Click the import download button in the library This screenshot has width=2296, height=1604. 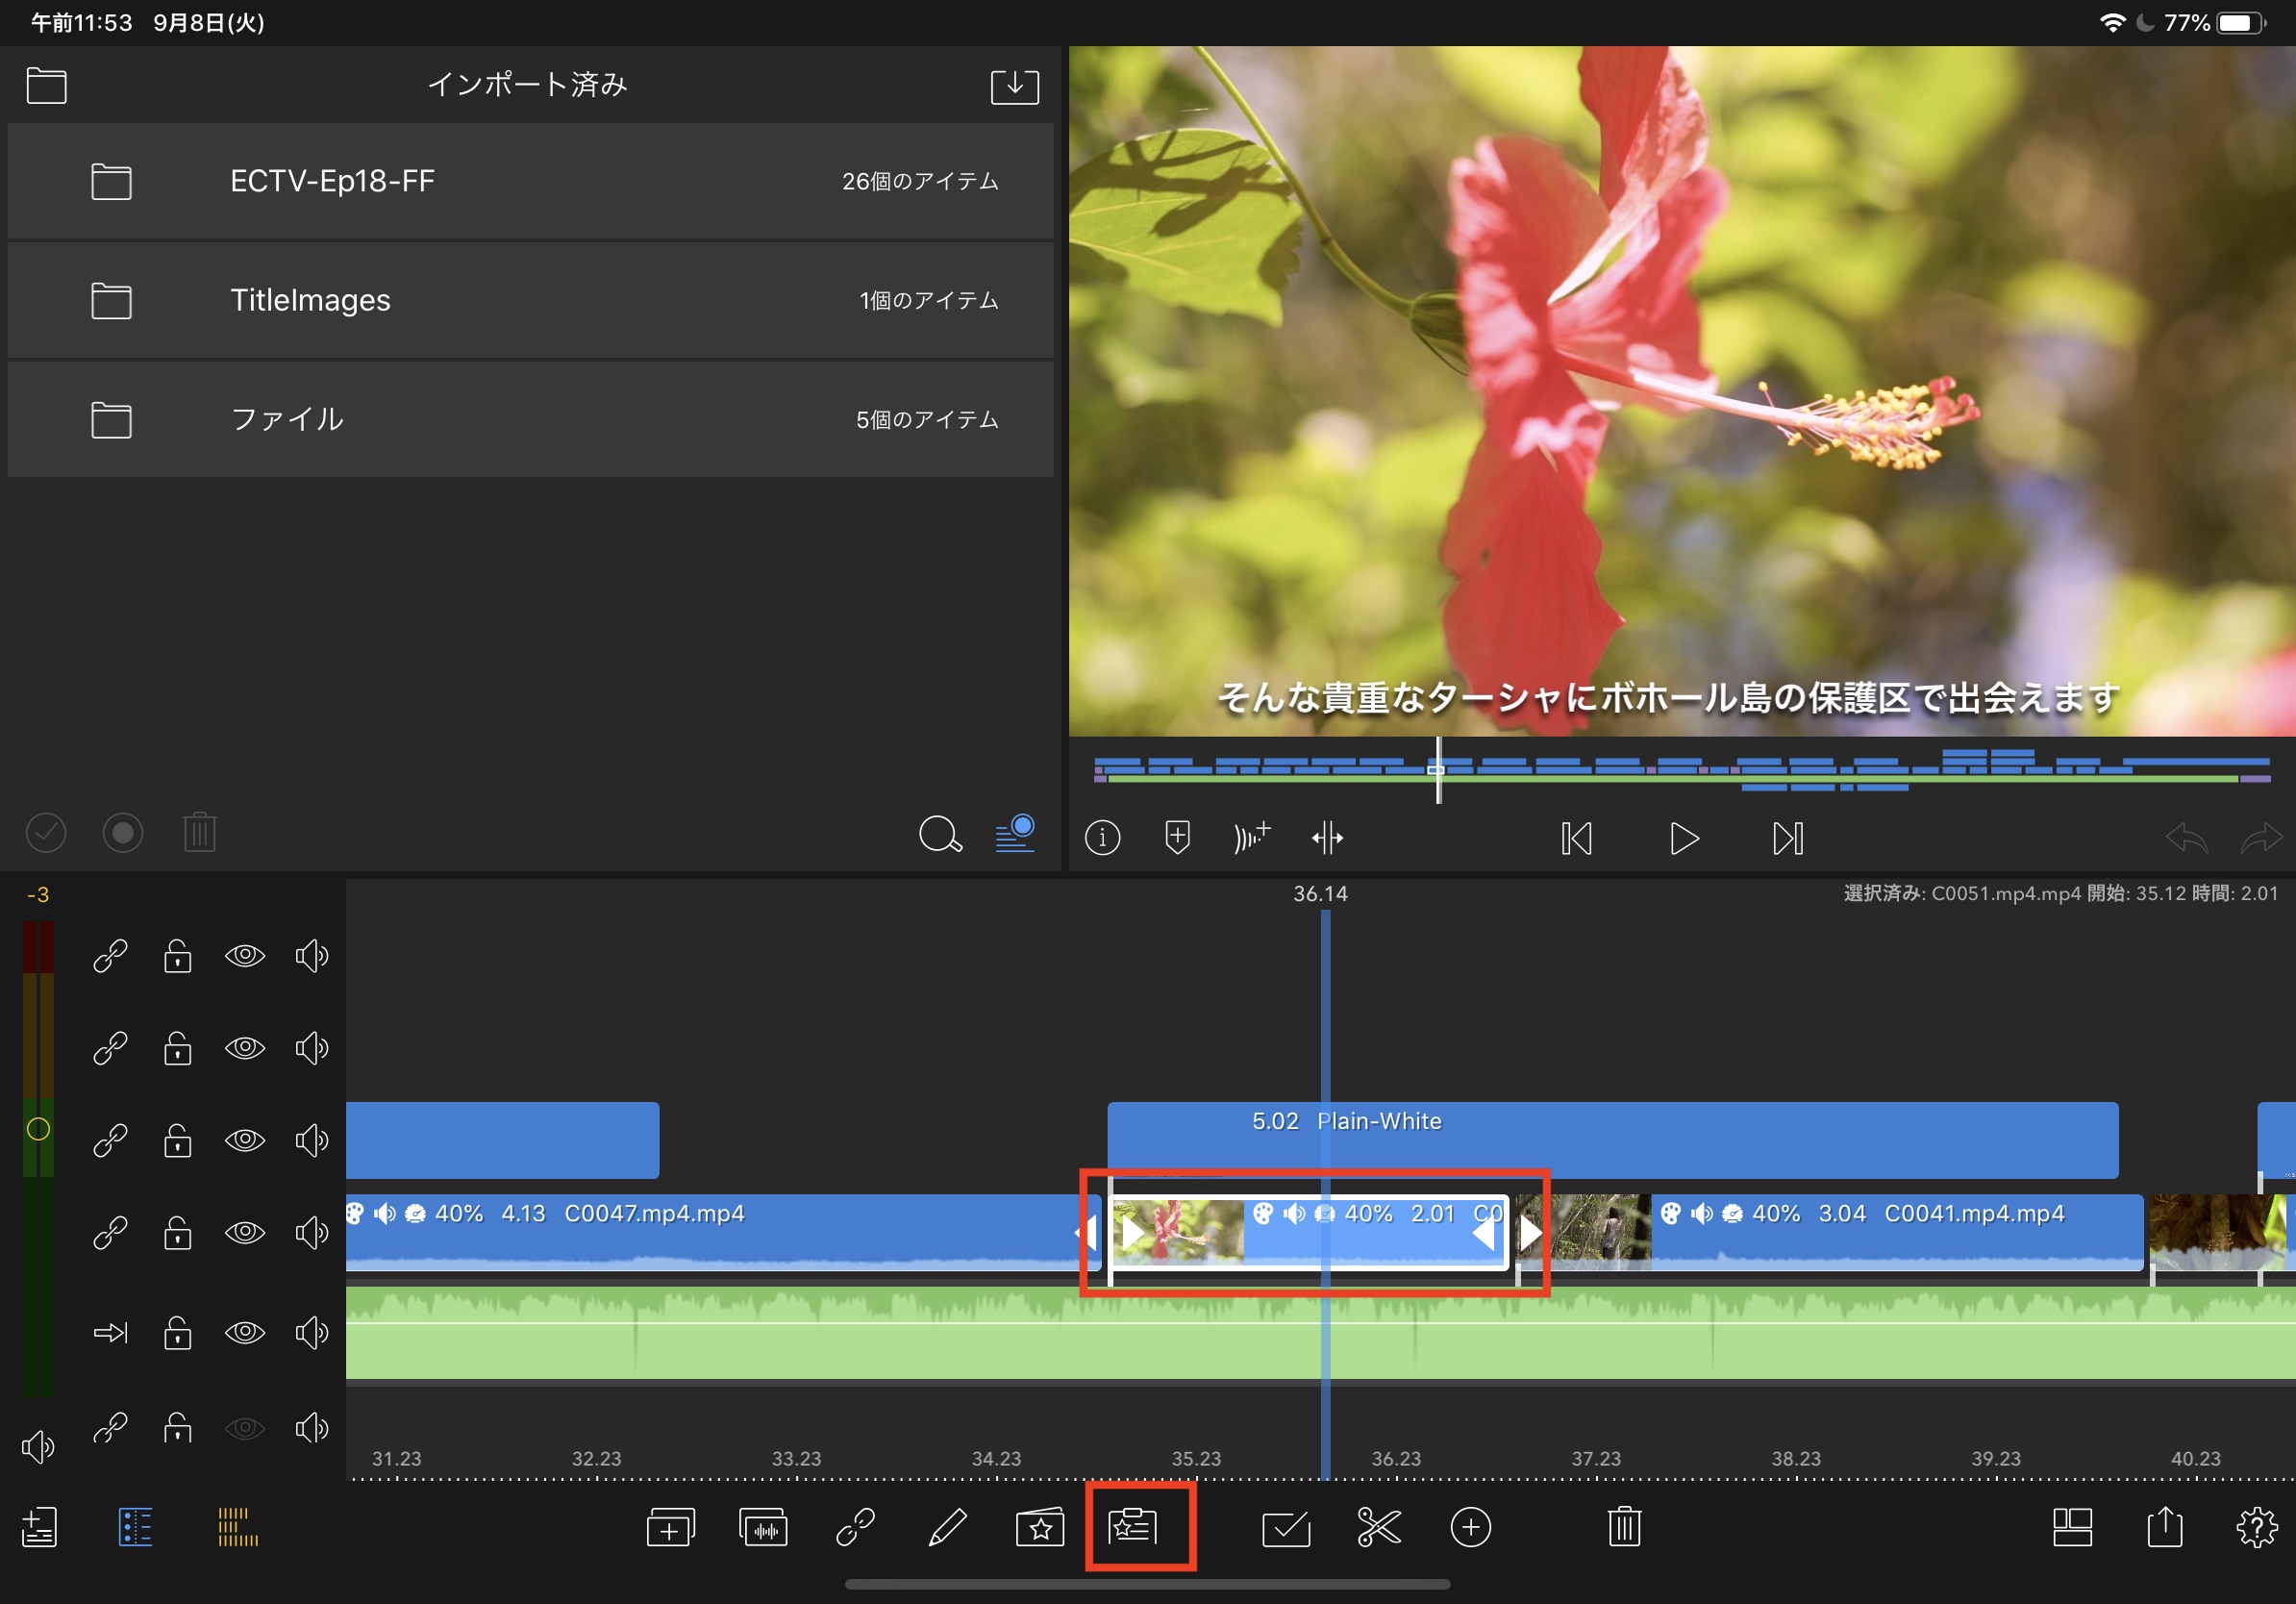[1014, 86]
